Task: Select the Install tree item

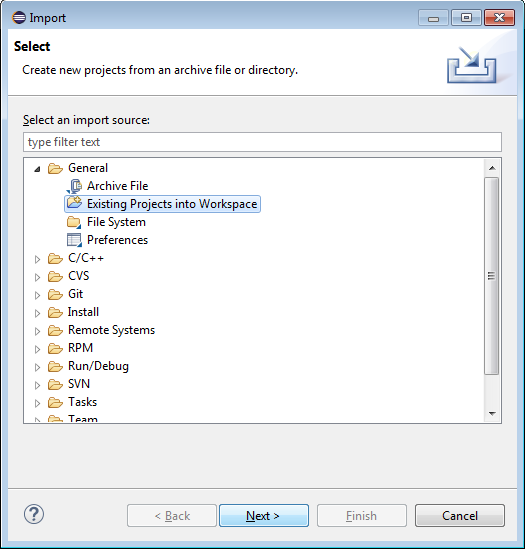Action: tap(83, 312)
